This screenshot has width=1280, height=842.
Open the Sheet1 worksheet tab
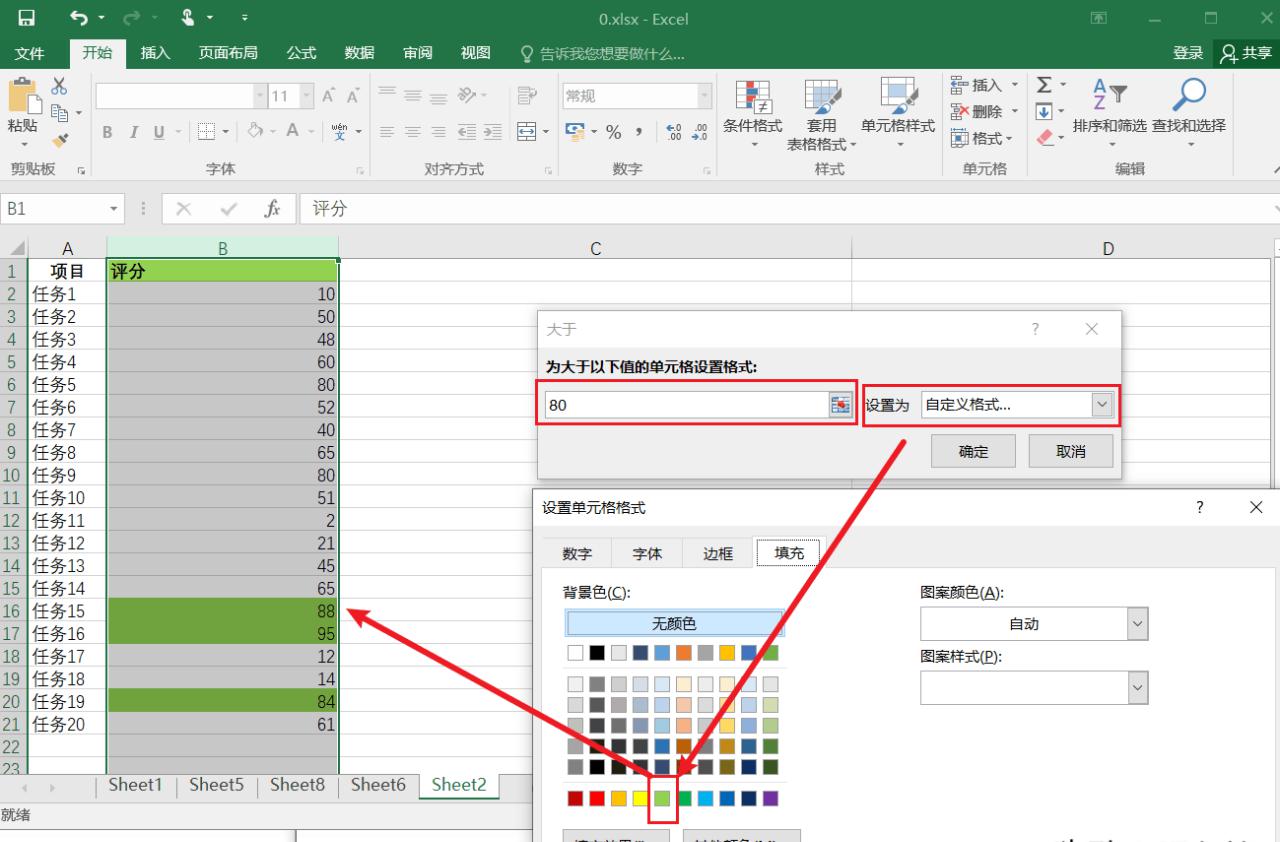[135, 785]
